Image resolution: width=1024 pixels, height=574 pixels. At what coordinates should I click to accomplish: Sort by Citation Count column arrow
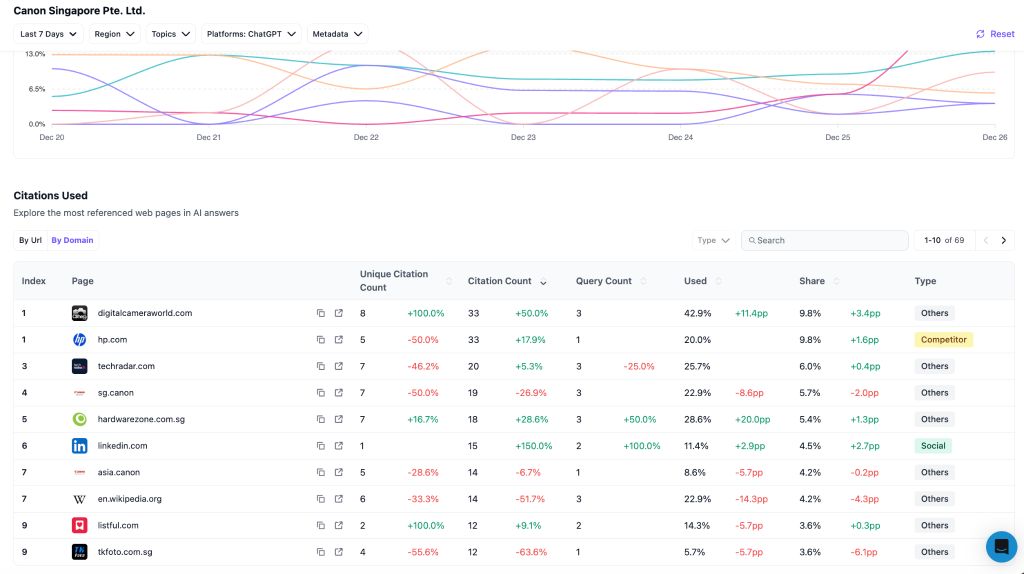pyautogui.click(x=543, y=282)
